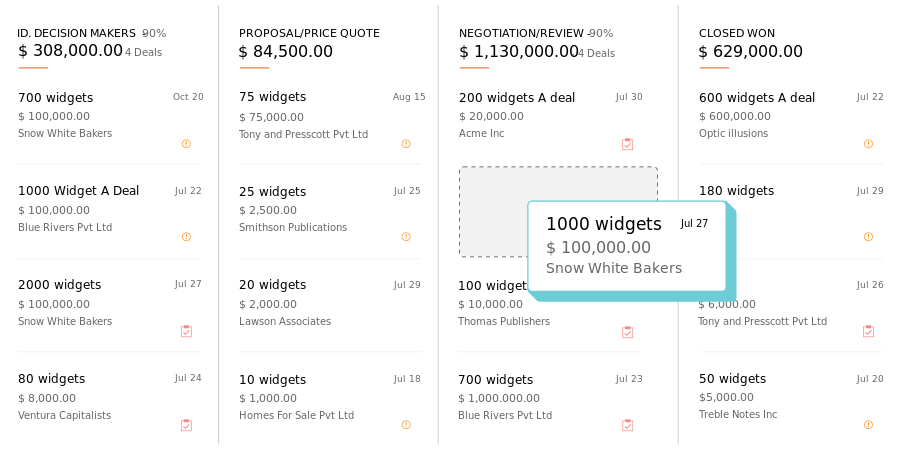The height and width of the screenshot is (450, 900).
Task: Open task clipboard icon on Thomas Publishers deal
Action: [627, 332]
